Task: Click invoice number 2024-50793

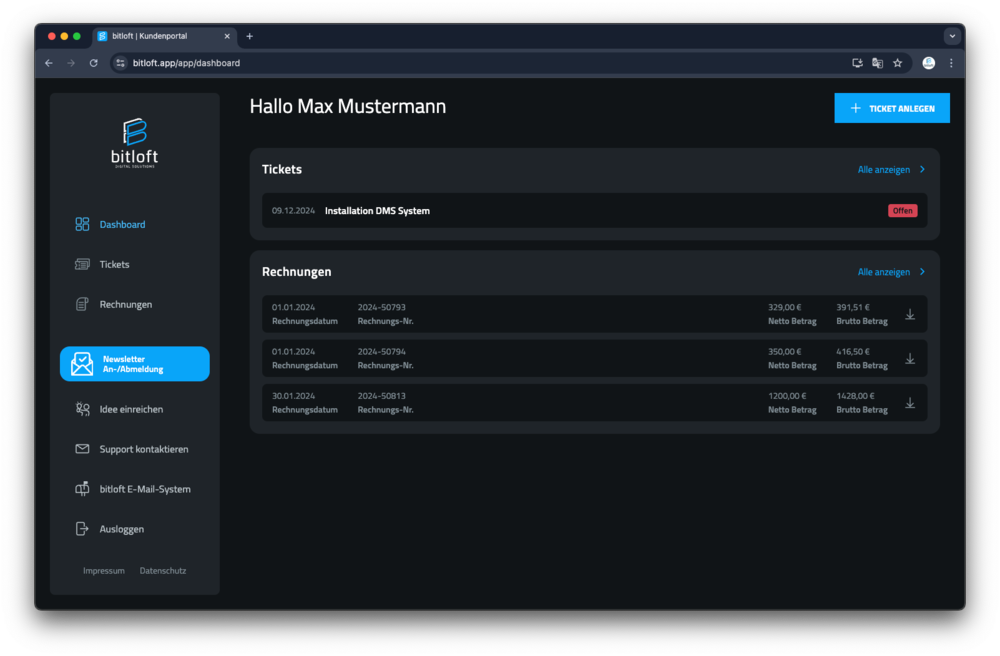Action: click(x=381, y=307)
